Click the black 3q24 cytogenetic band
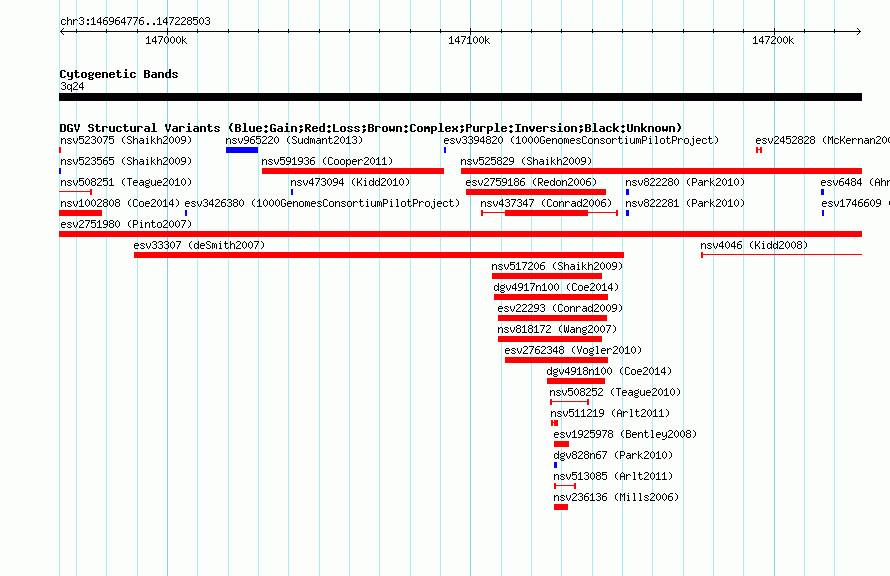This screenshot has width=890, height=576. (460, 97)
